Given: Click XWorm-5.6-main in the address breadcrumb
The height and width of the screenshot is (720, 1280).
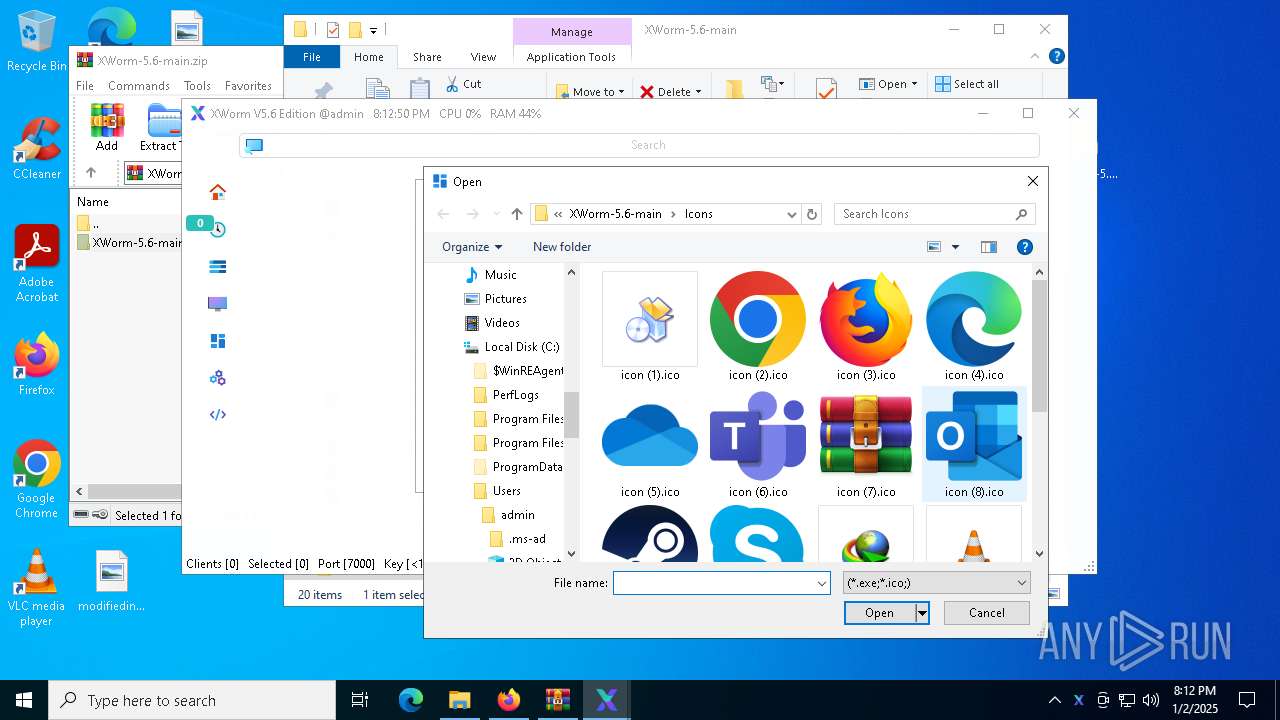Looking at the screenshot, I should [615, 214].
